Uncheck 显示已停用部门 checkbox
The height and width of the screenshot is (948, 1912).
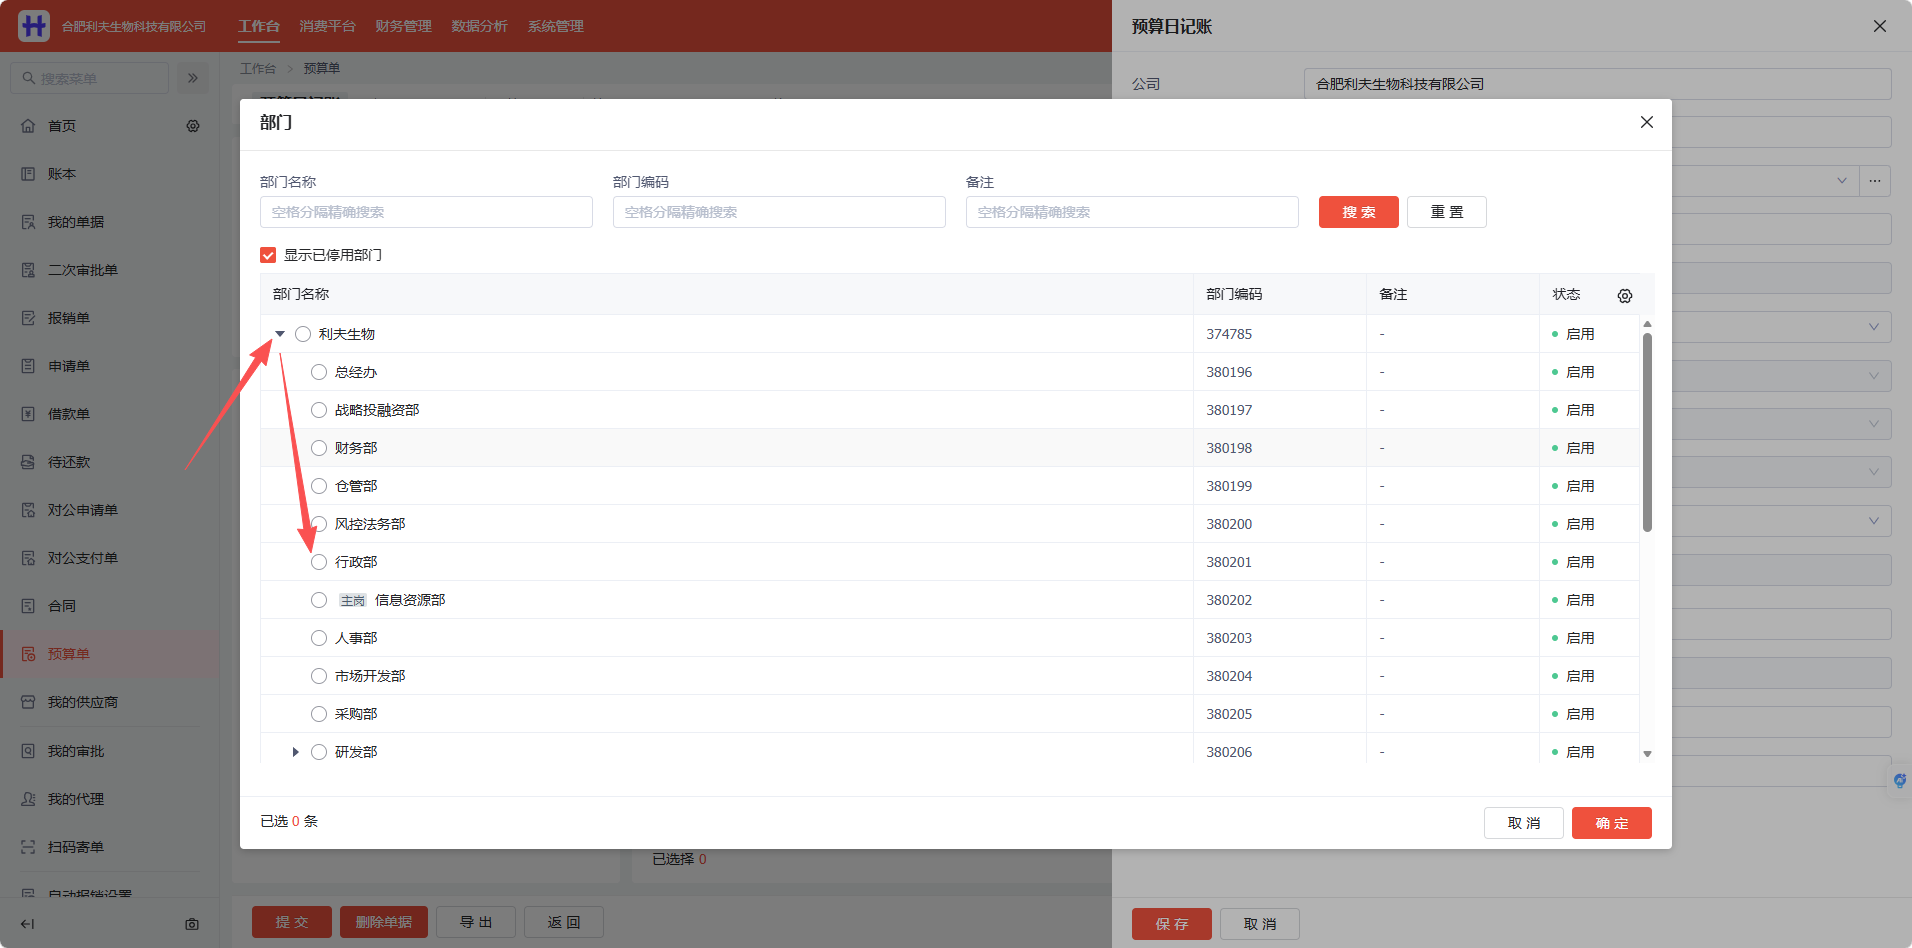tap(268, 255)
